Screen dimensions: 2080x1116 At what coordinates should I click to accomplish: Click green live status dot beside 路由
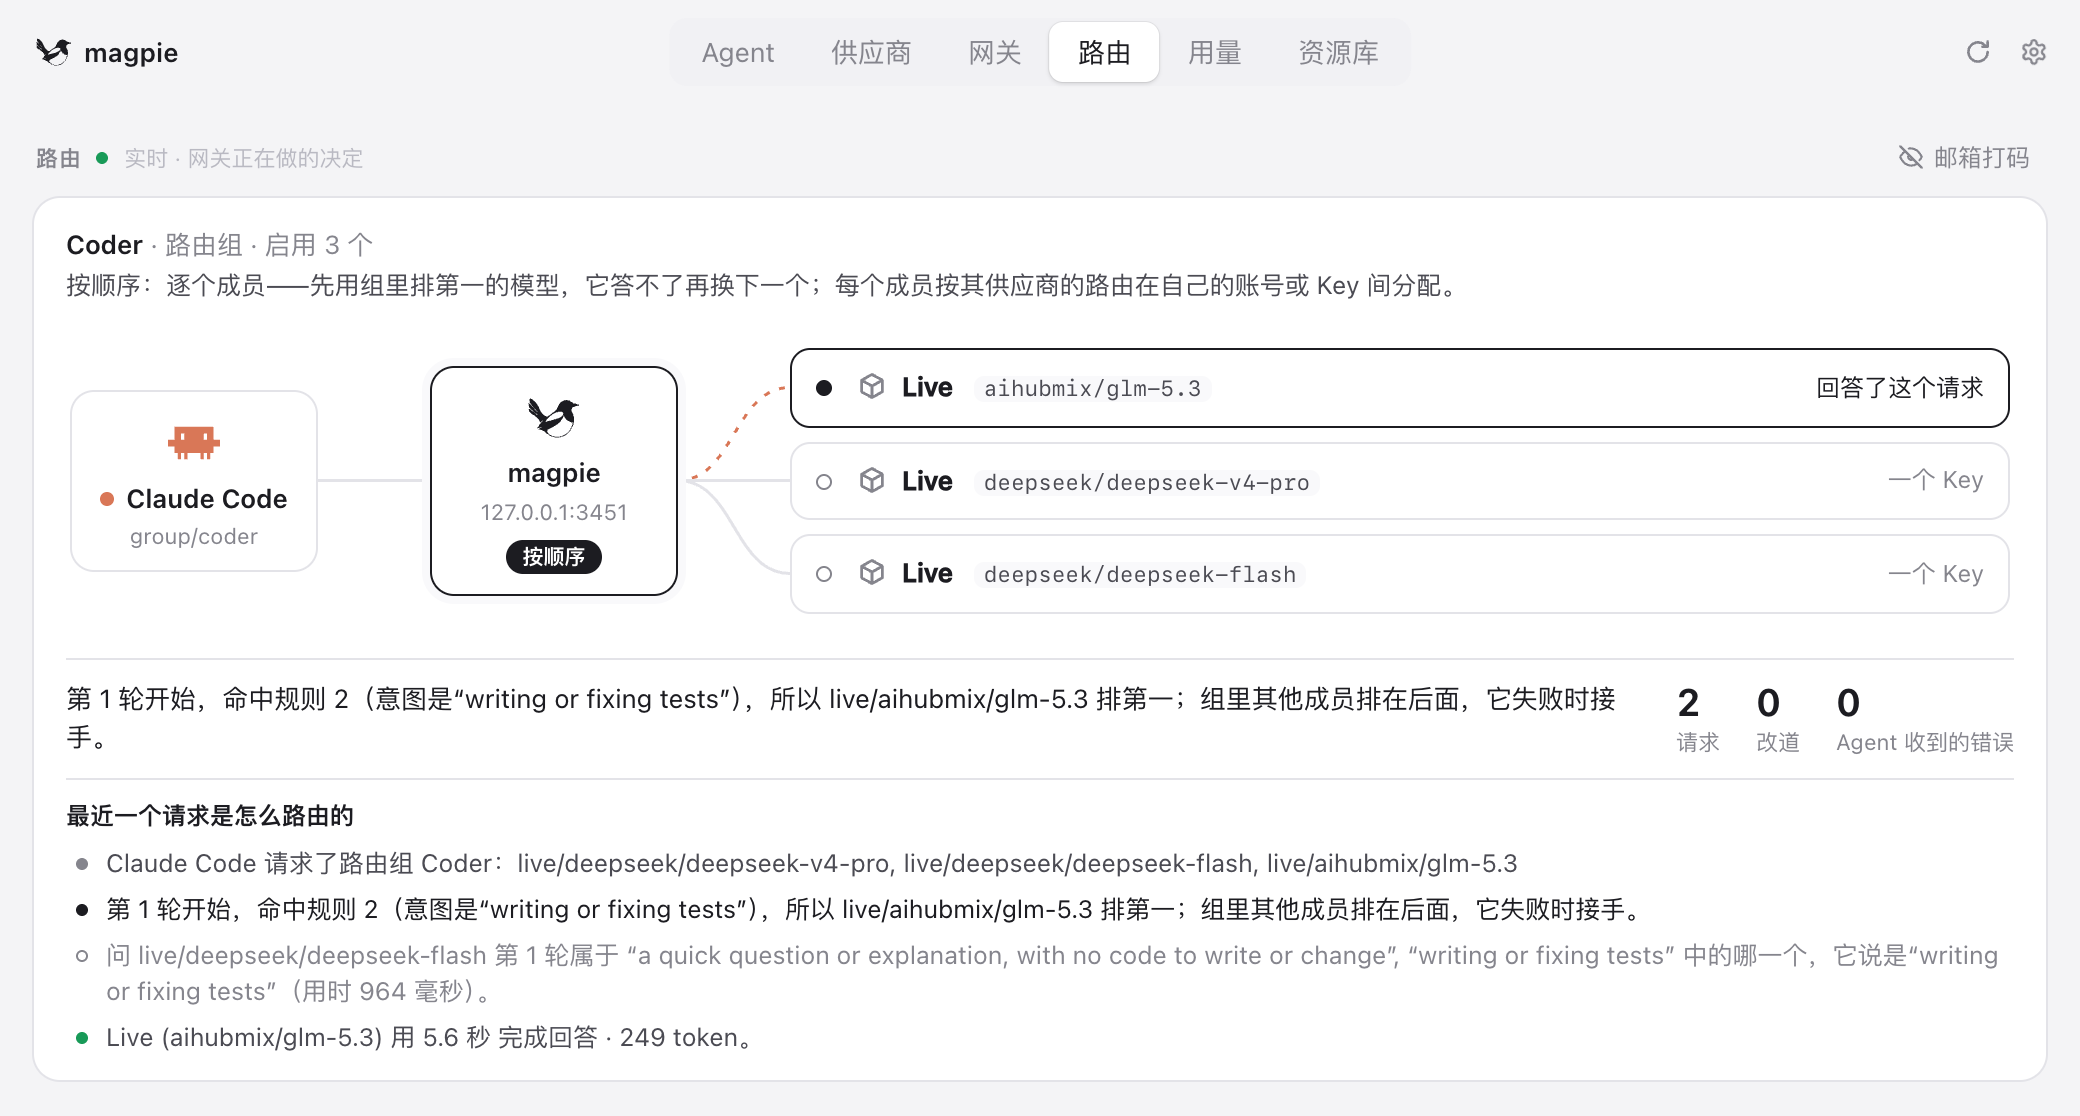(102, 158)
